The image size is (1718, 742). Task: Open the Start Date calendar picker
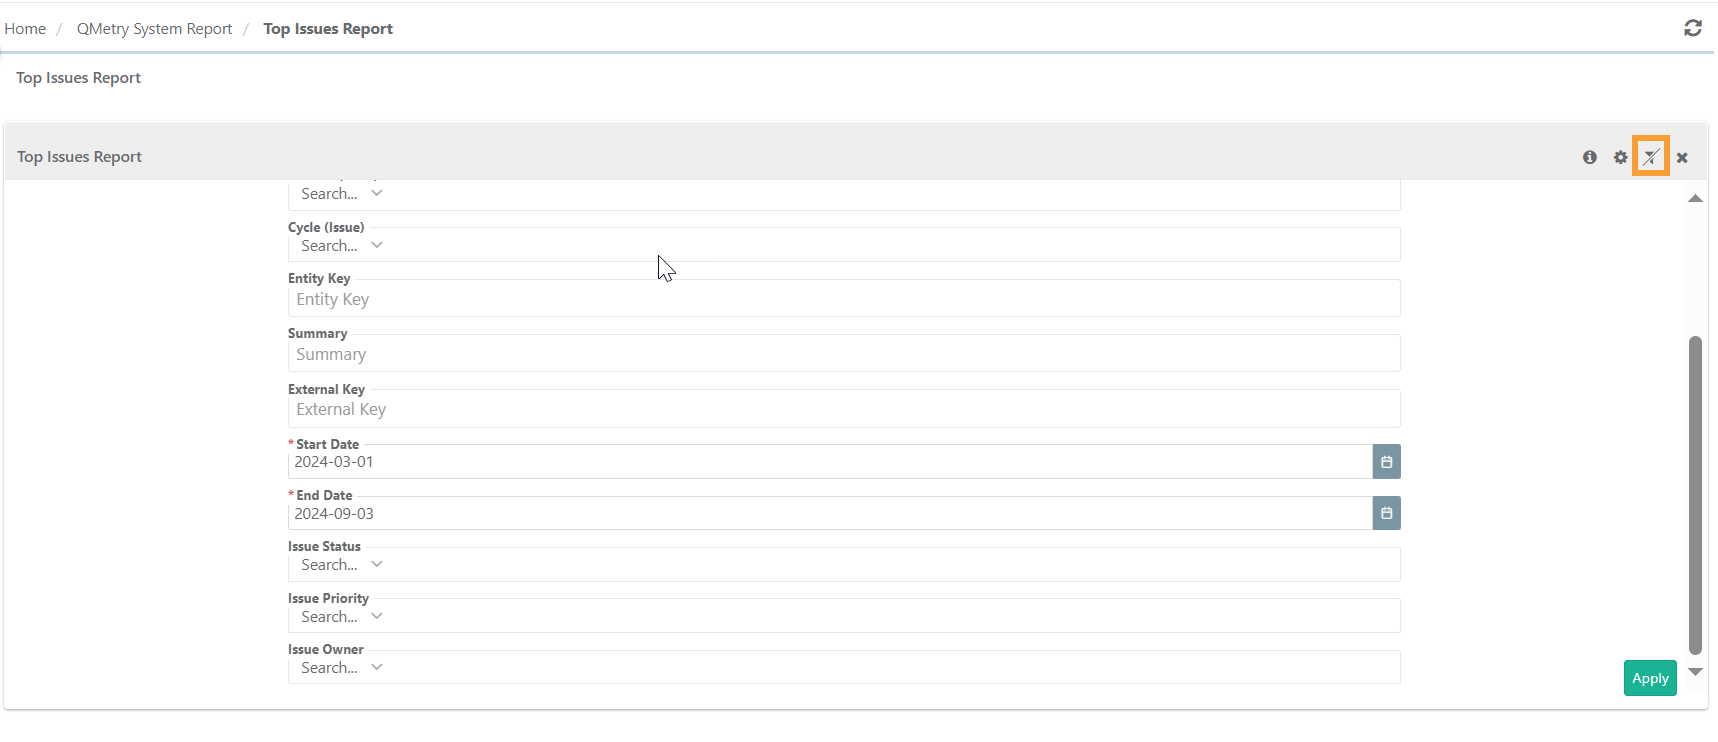pyautogui.click(x=1386, y=462)
